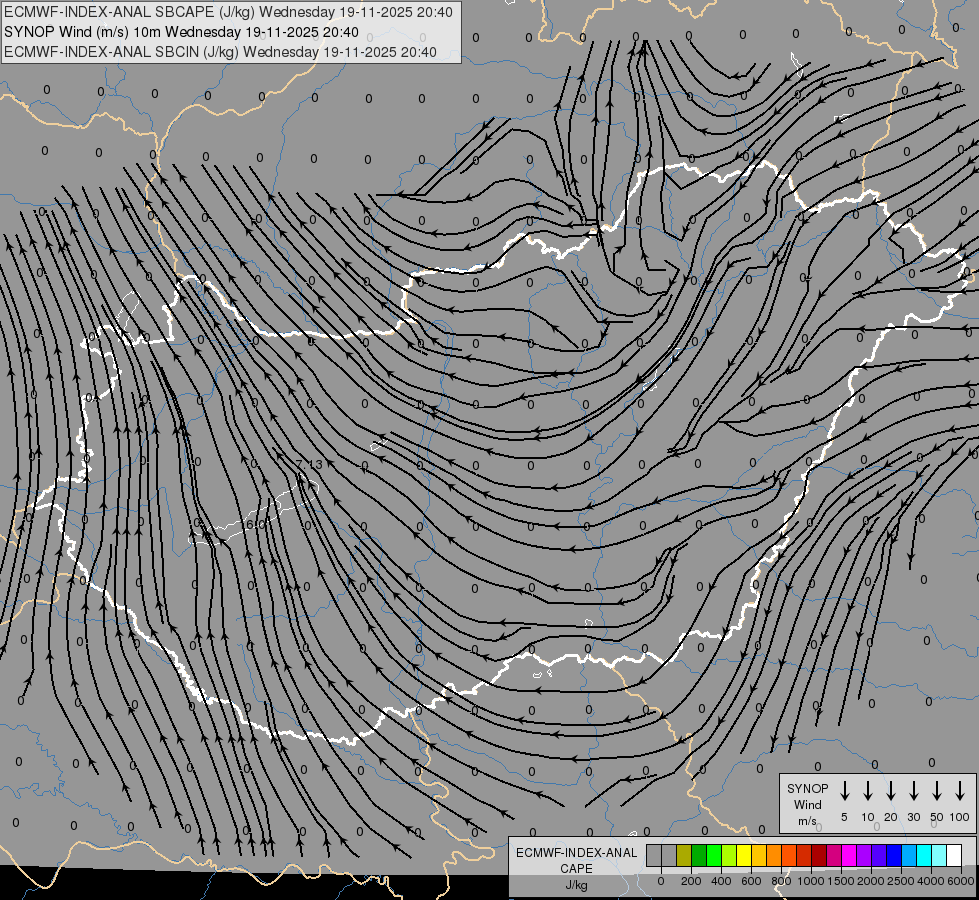
Task: Click the wind arrow above 100 m/s
Action: (960, 791)
